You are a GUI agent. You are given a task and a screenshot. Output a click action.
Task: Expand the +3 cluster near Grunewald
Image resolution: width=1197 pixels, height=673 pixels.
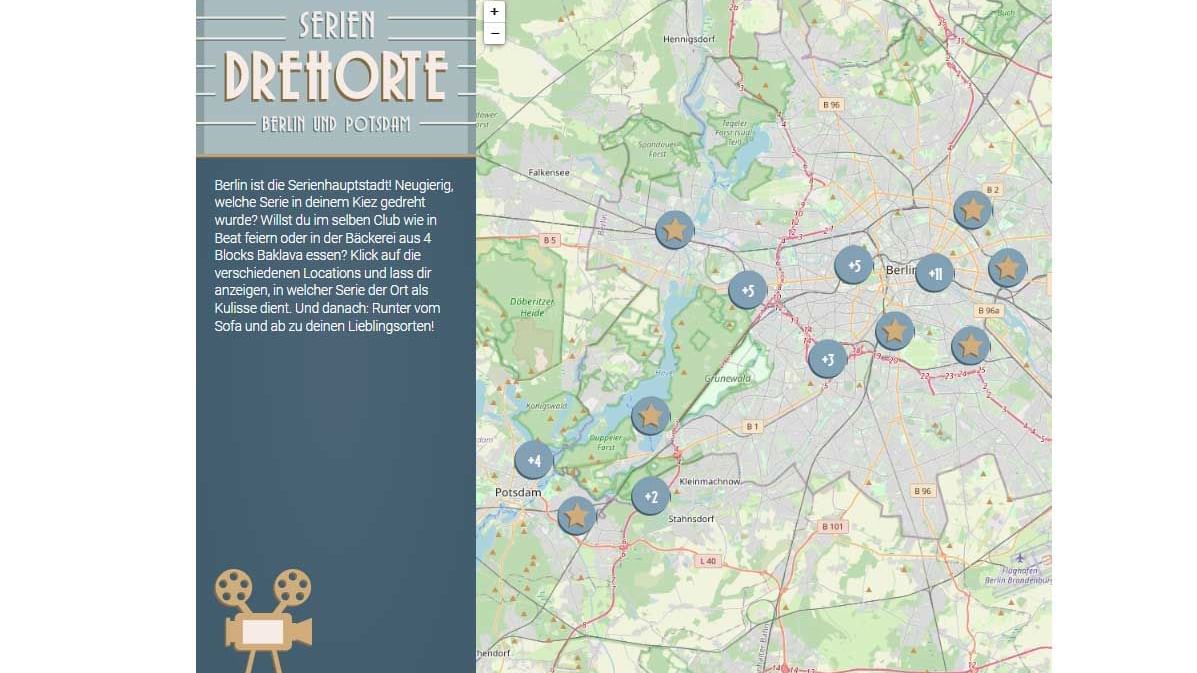827,357
